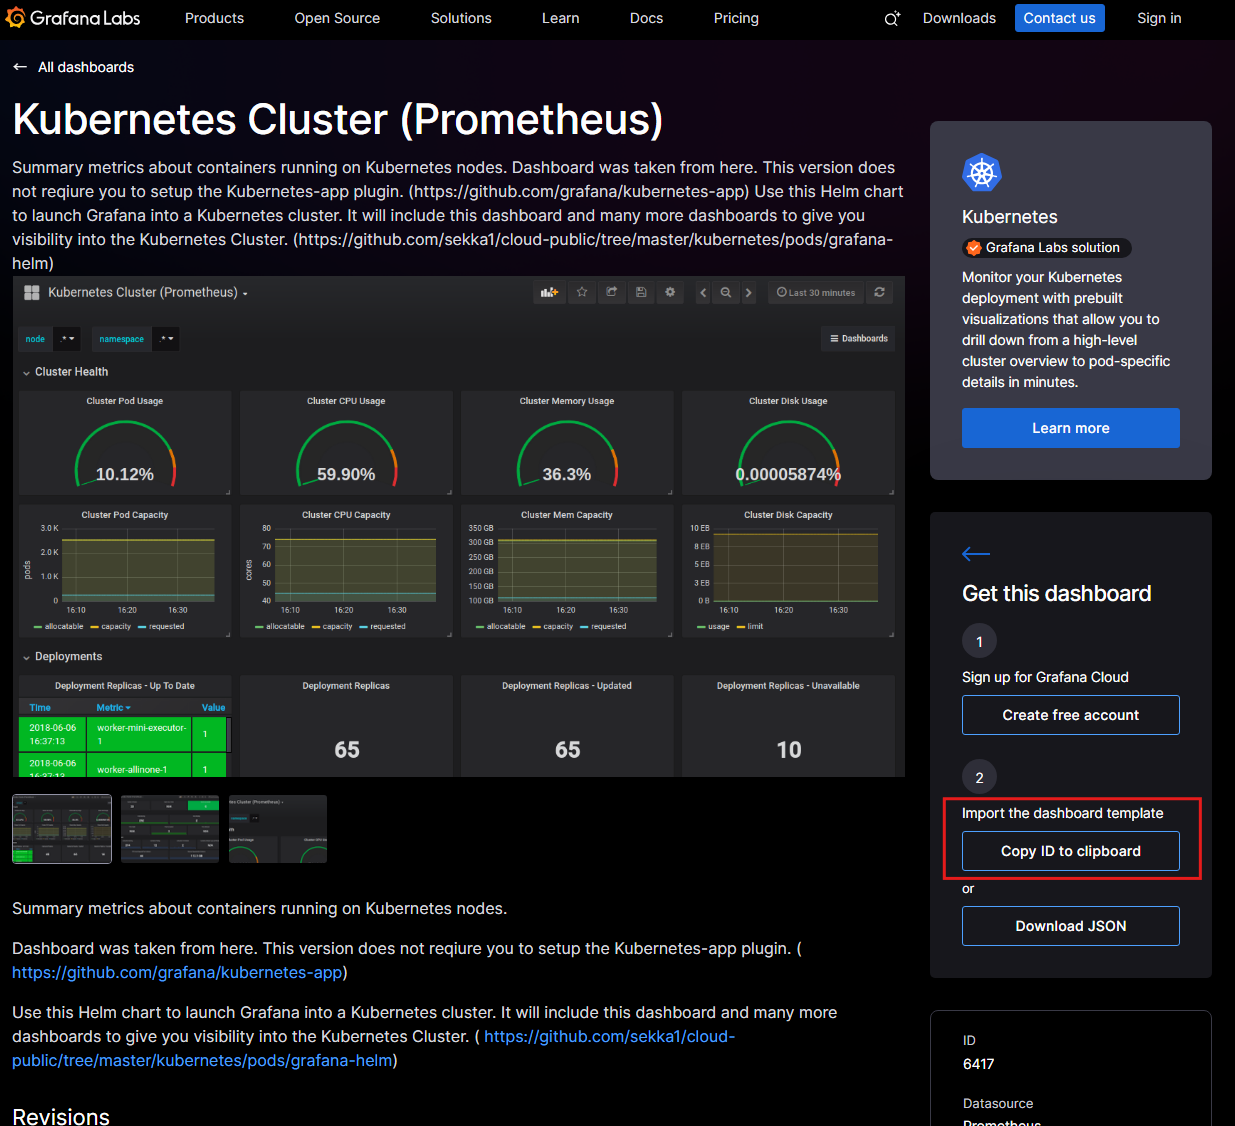The image size is (1235, 1126).
Task: Click the blue back arrow above Get this dashboard
Action: pos(976,553)
